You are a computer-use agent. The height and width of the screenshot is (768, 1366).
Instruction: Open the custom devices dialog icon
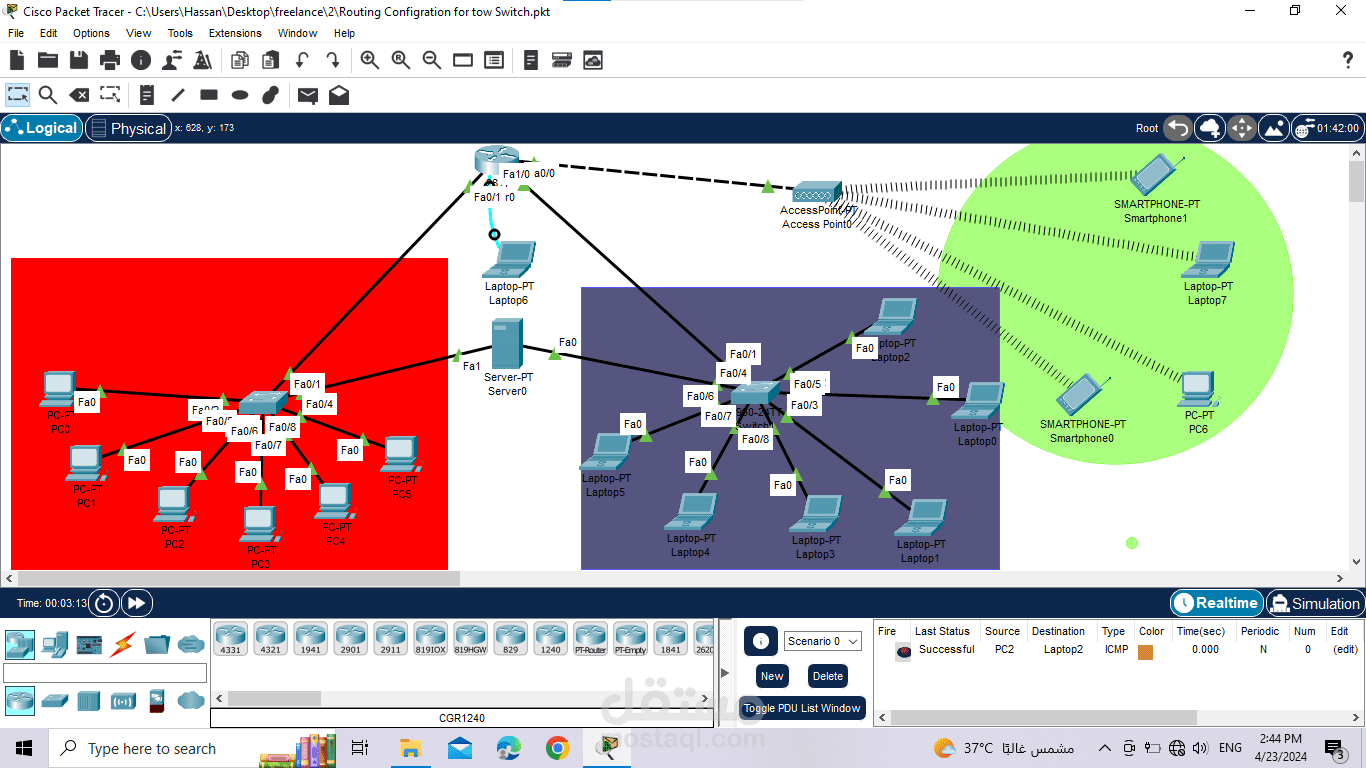[x=562, y=61]
